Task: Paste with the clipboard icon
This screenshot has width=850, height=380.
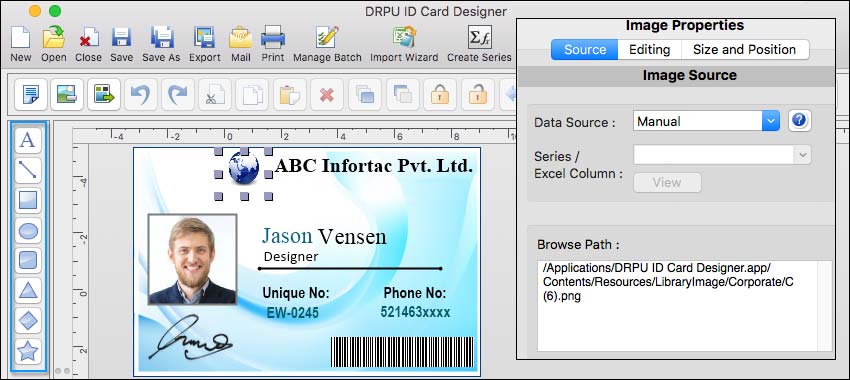Action: tap(289, 95)
